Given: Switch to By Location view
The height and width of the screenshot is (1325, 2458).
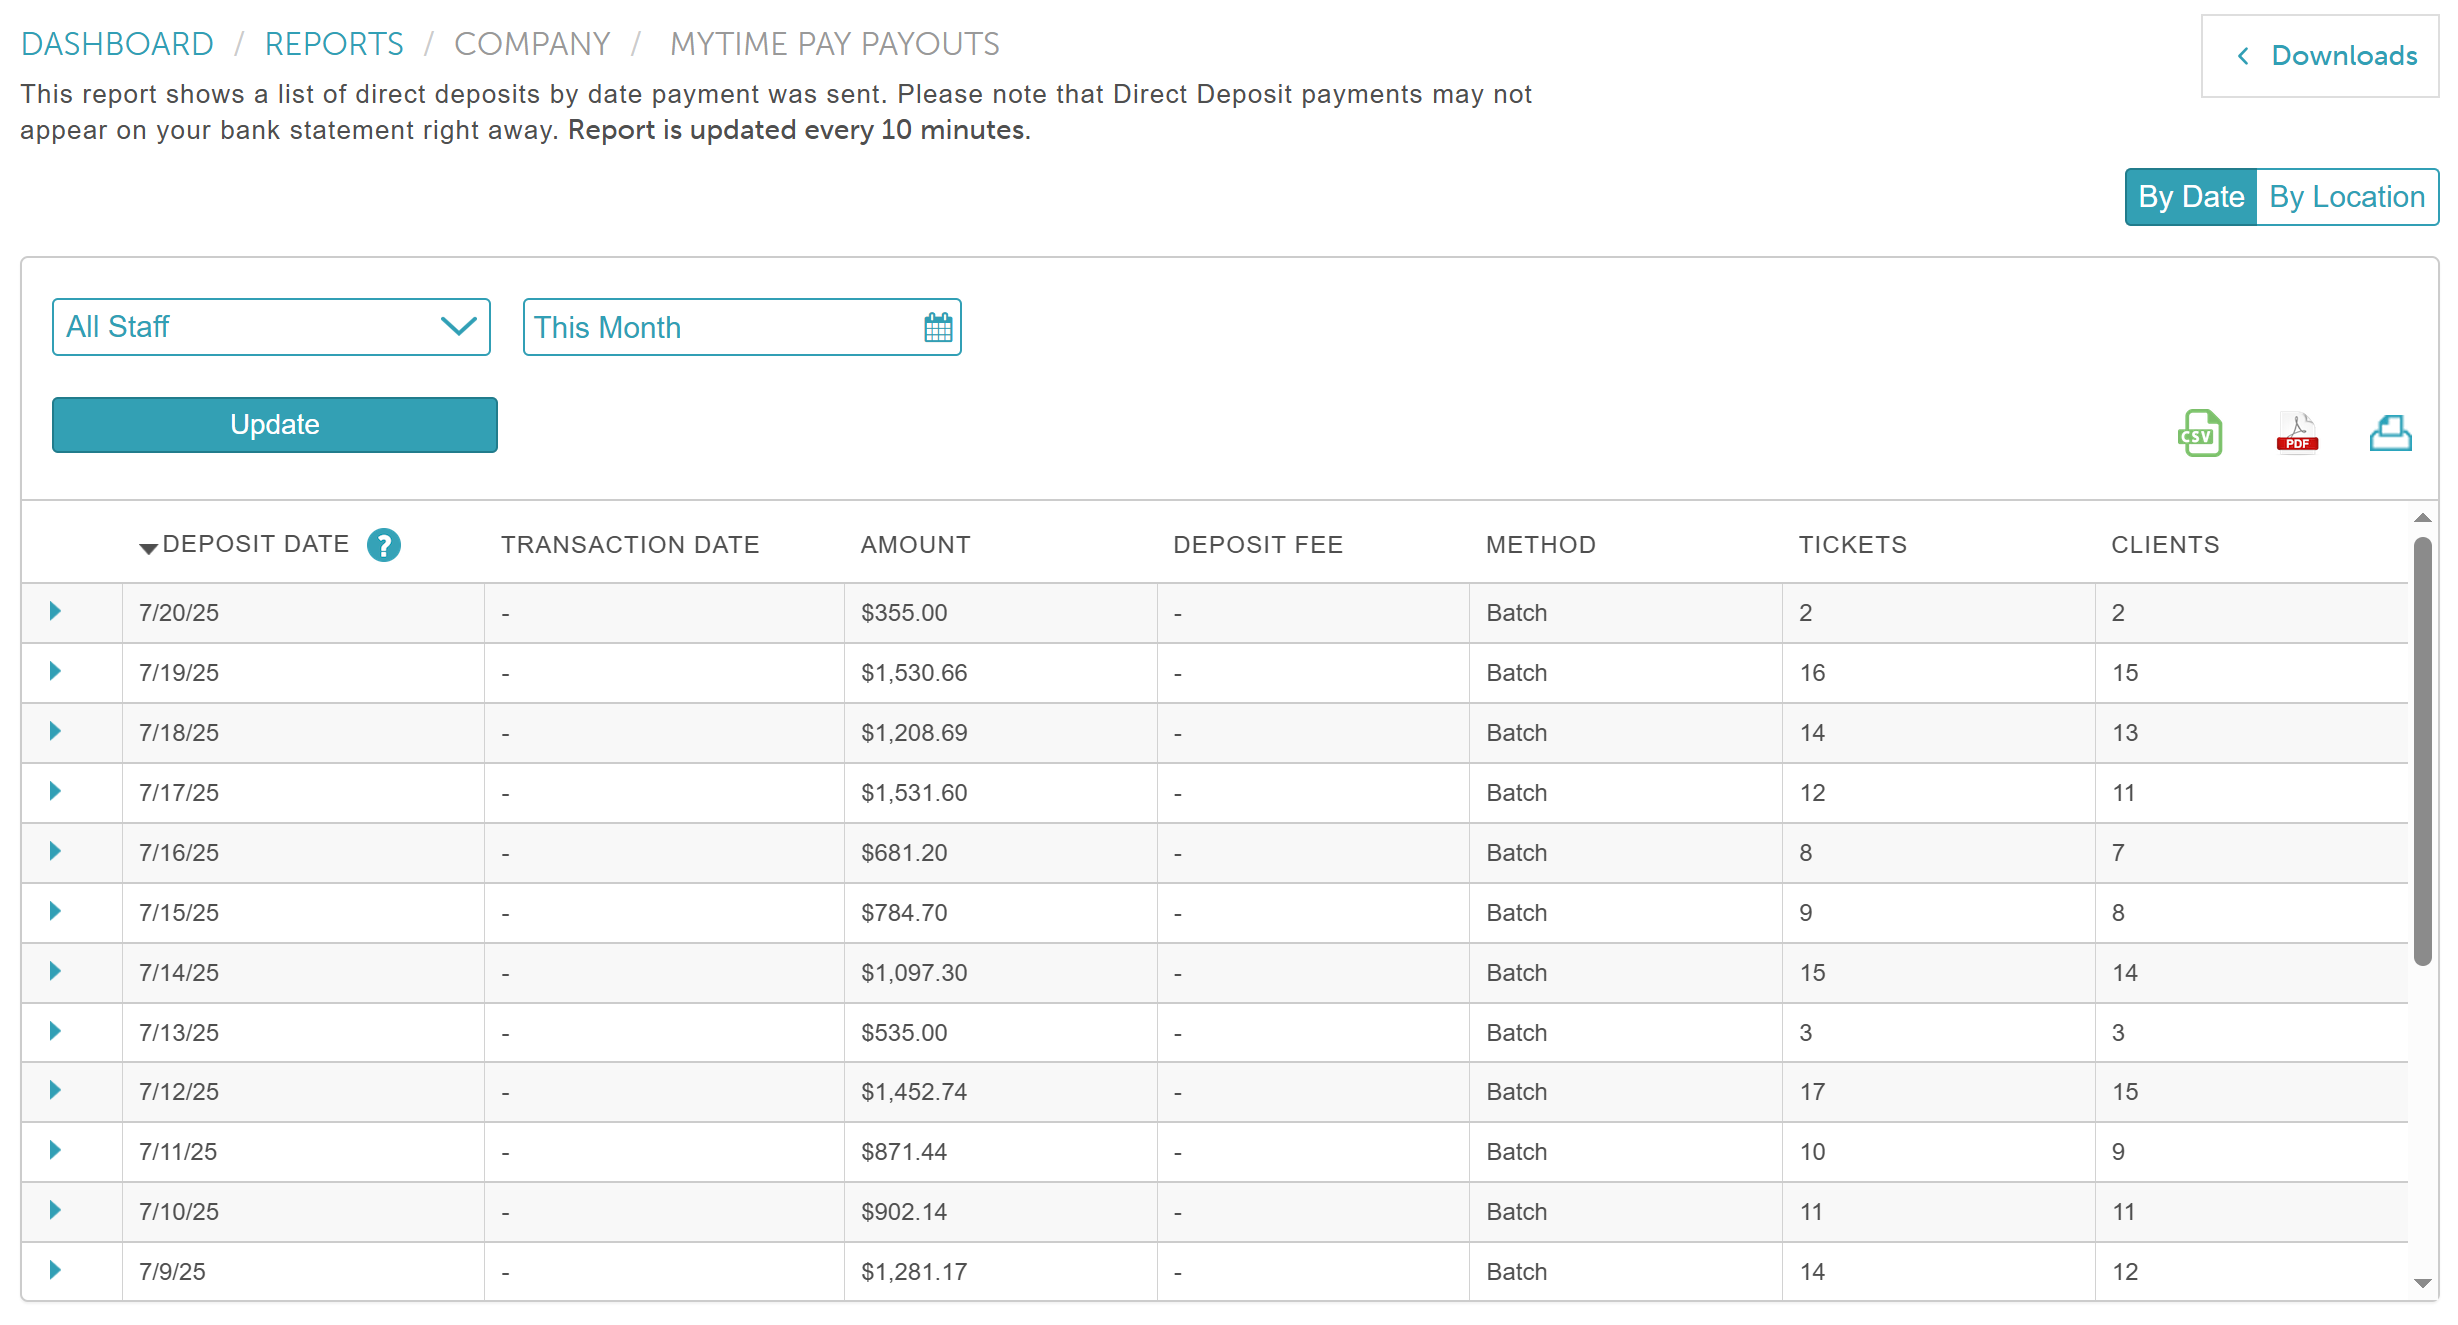Looking at the screenshot, I should (x=2346, y=197).
